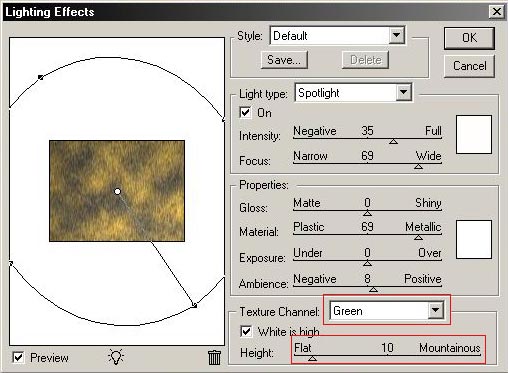
Task: Click the new light bulb icon
Action: 116,357
